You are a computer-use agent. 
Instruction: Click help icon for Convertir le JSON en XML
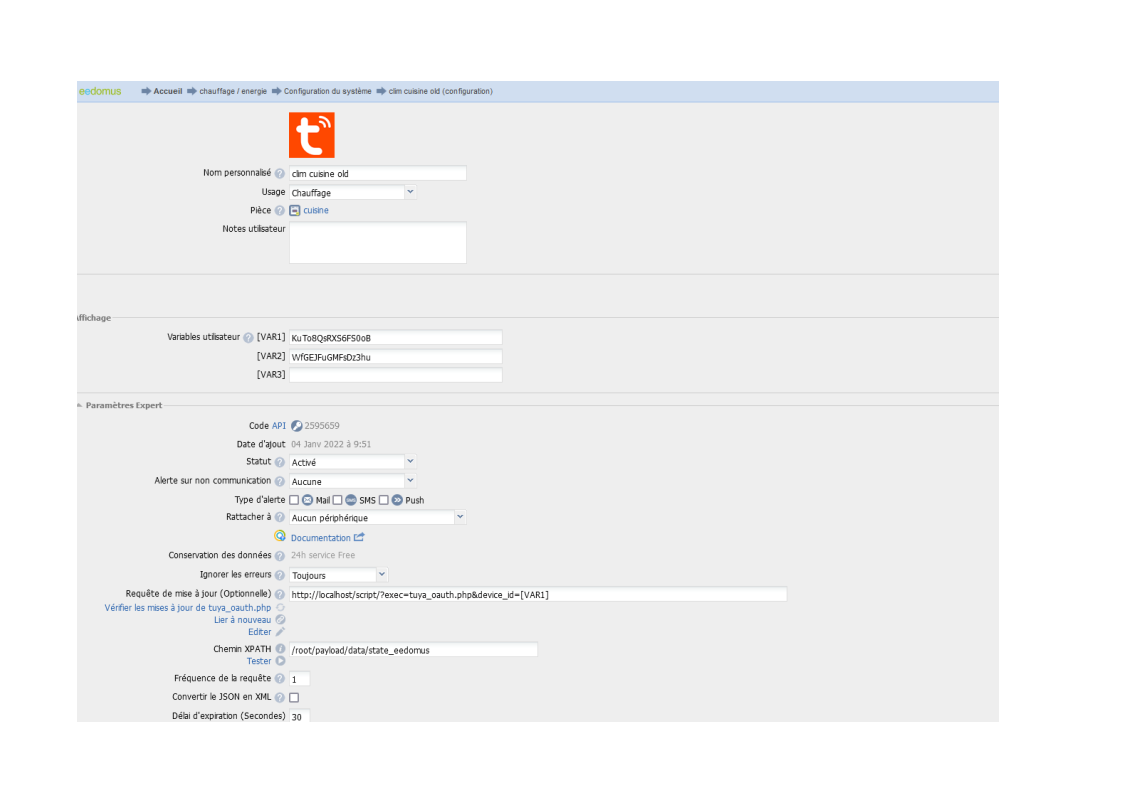pos(280,697)
